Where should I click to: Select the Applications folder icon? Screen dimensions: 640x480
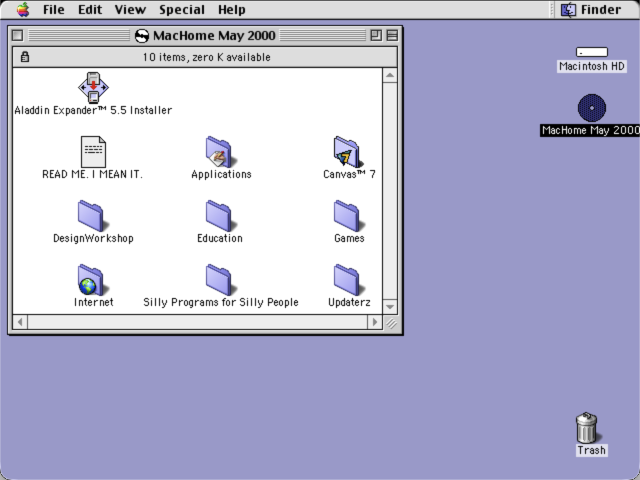(221, 151)
